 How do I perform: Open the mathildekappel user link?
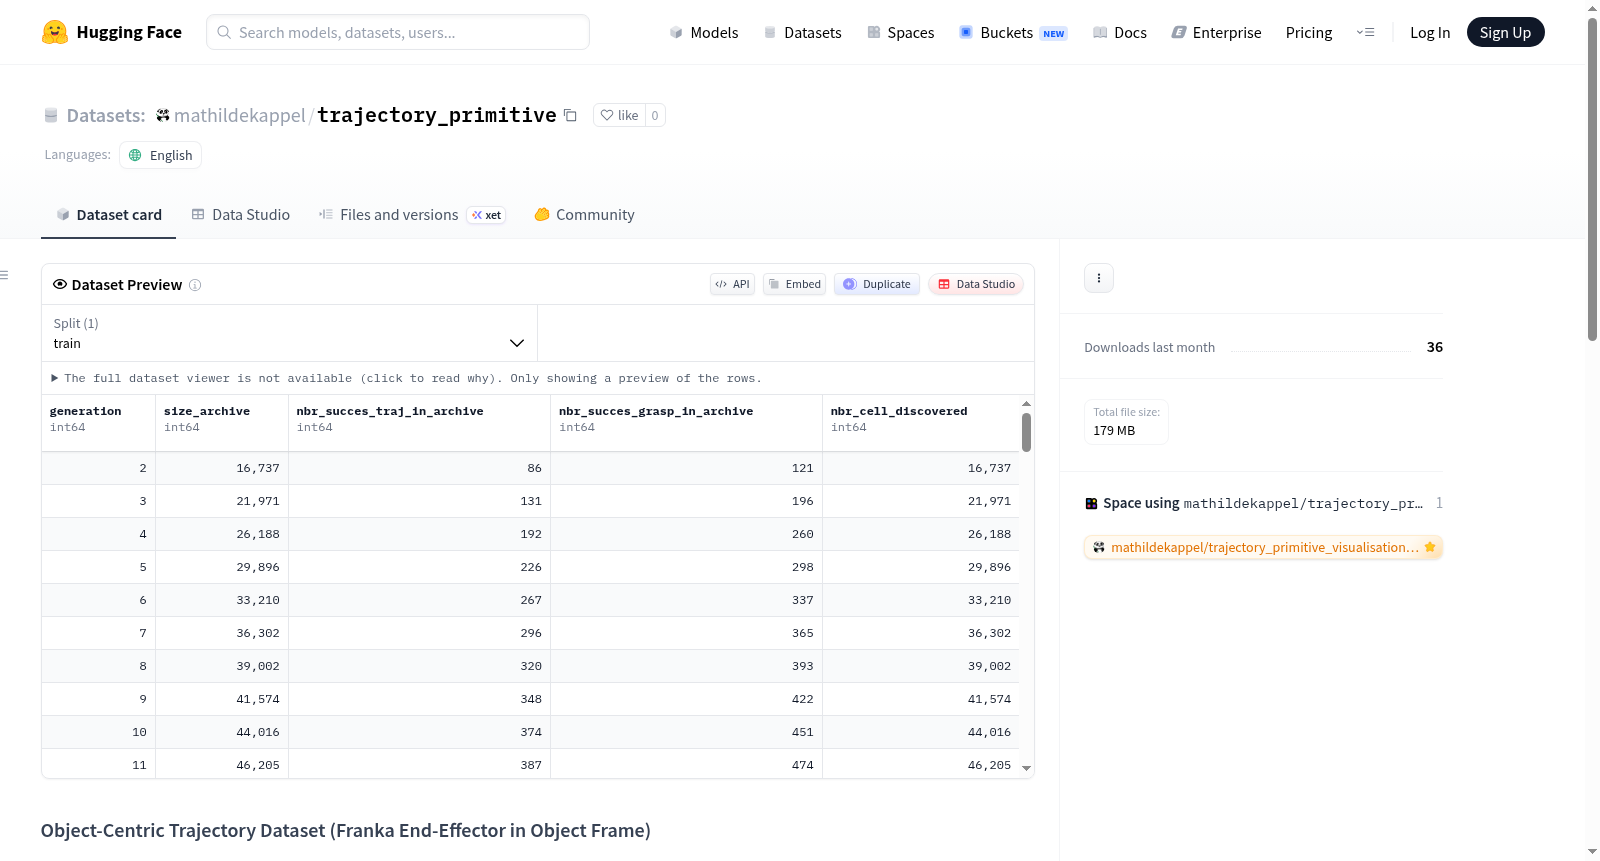tap(240, 116)
